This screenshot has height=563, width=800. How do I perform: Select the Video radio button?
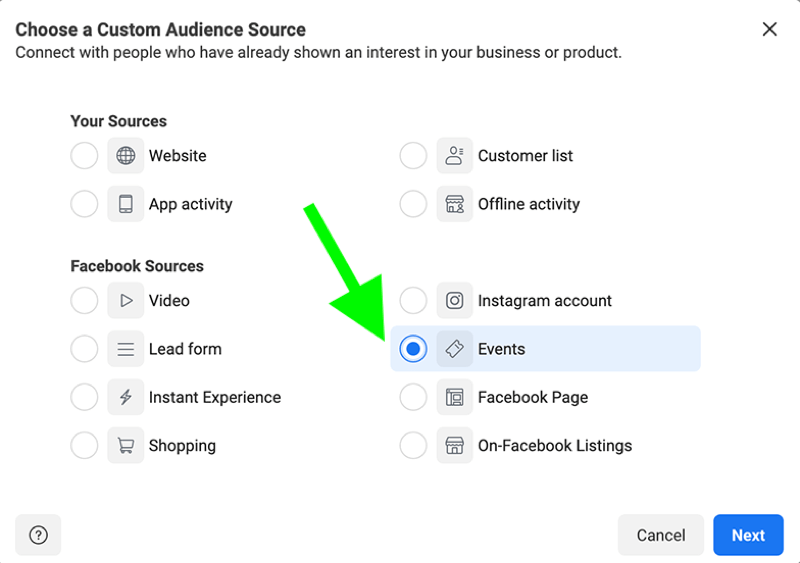click(x=84, y=300)
